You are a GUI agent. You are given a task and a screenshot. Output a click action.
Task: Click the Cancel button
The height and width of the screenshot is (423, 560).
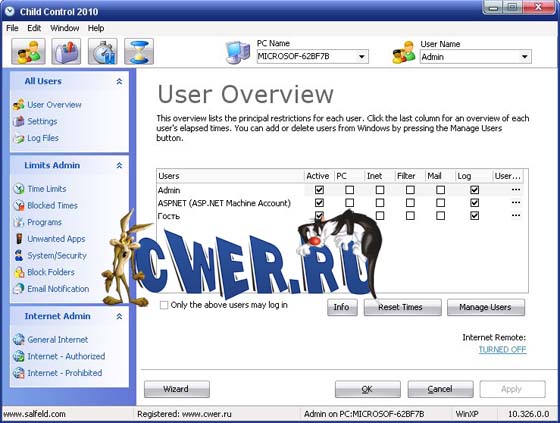point(440,389)
